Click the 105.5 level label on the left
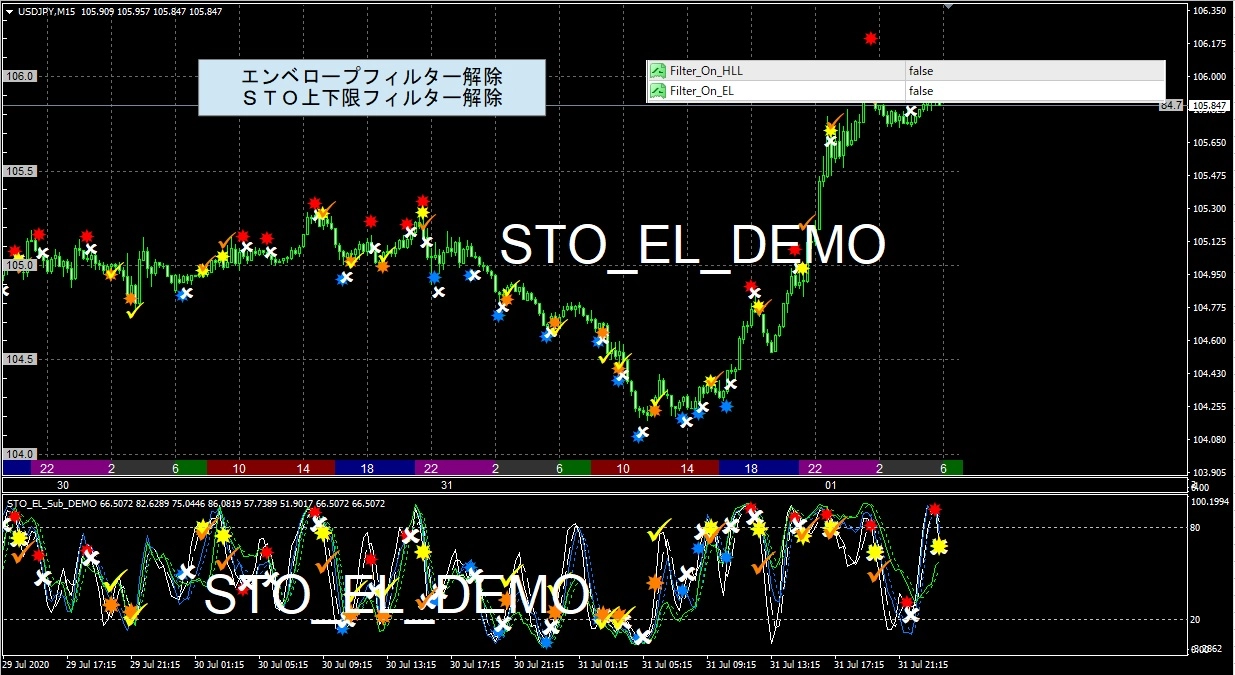1235x675 pixels. [x=21, y=171]
